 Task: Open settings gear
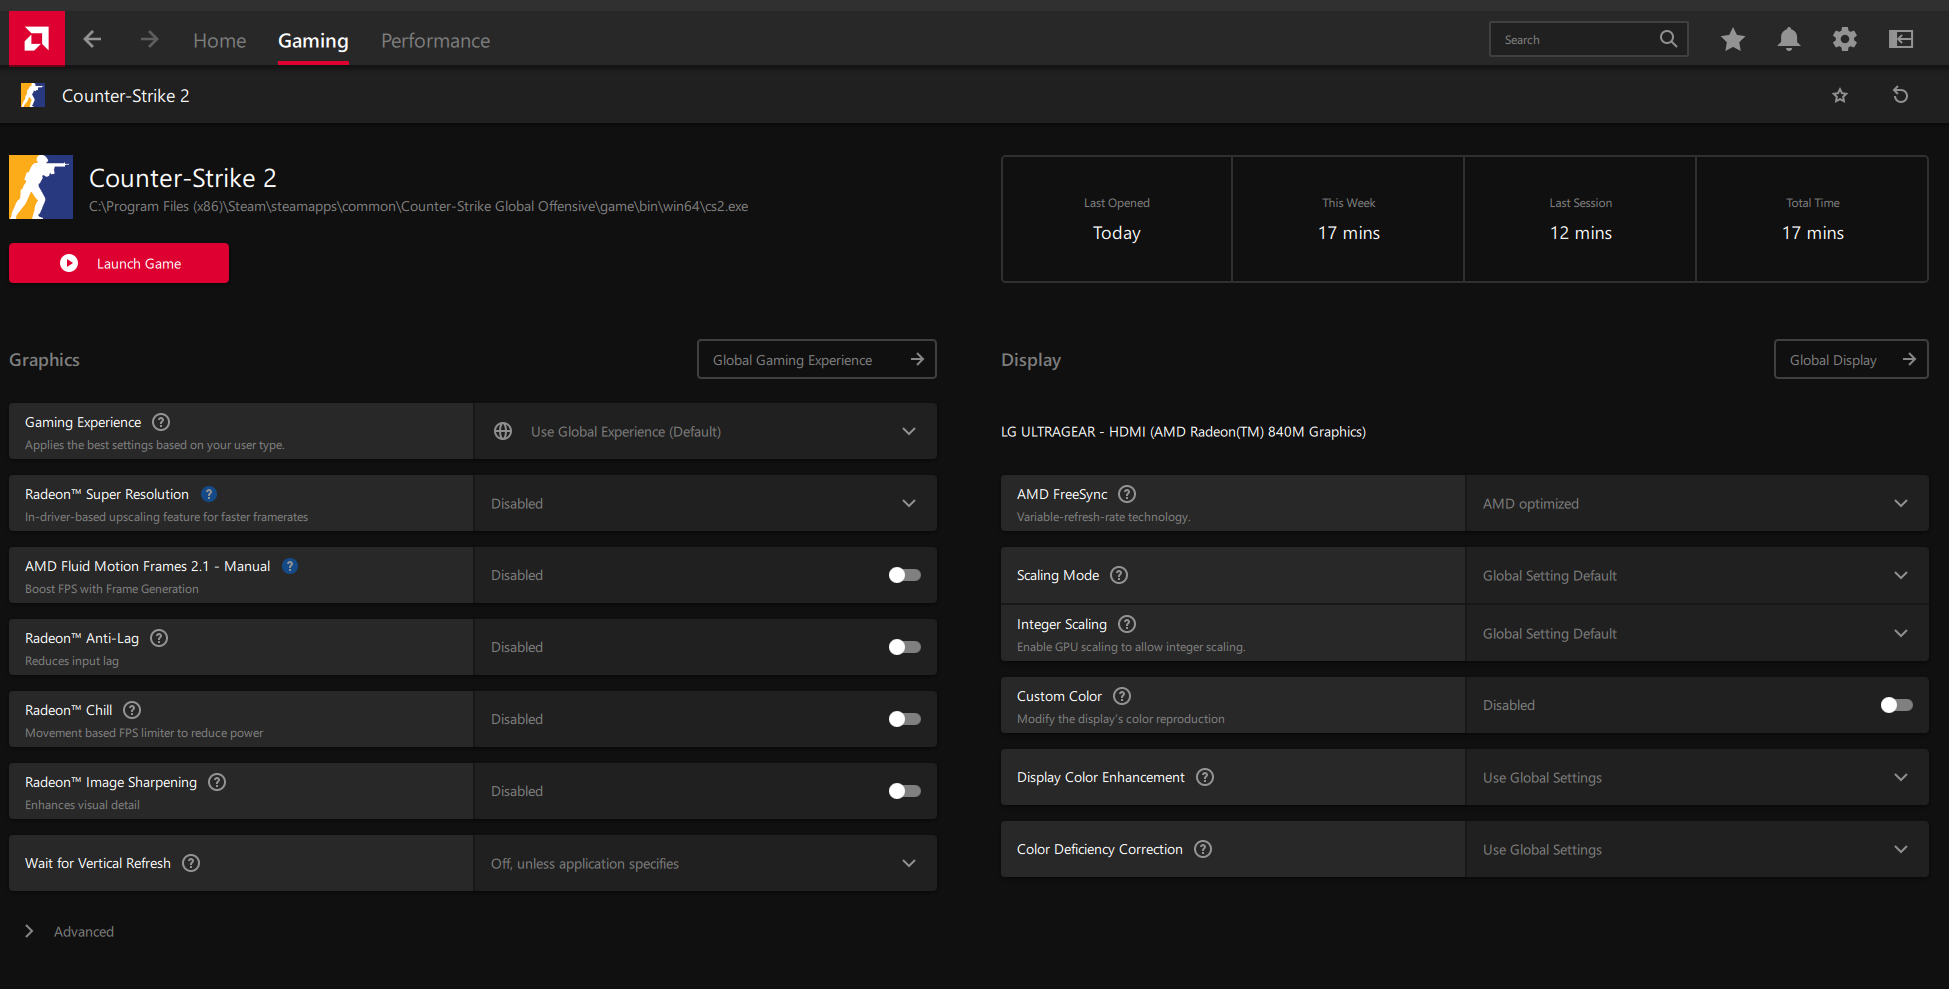pos(1845,39)
